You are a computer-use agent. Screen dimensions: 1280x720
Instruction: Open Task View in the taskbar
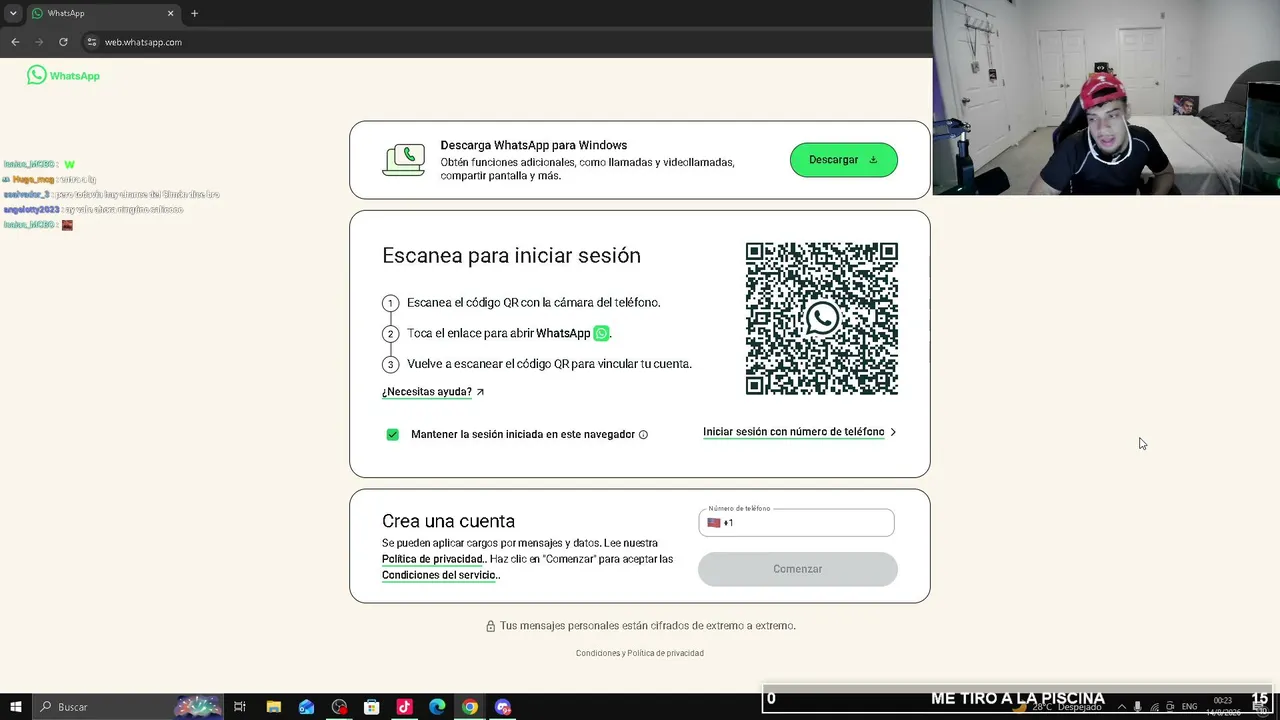240,707
